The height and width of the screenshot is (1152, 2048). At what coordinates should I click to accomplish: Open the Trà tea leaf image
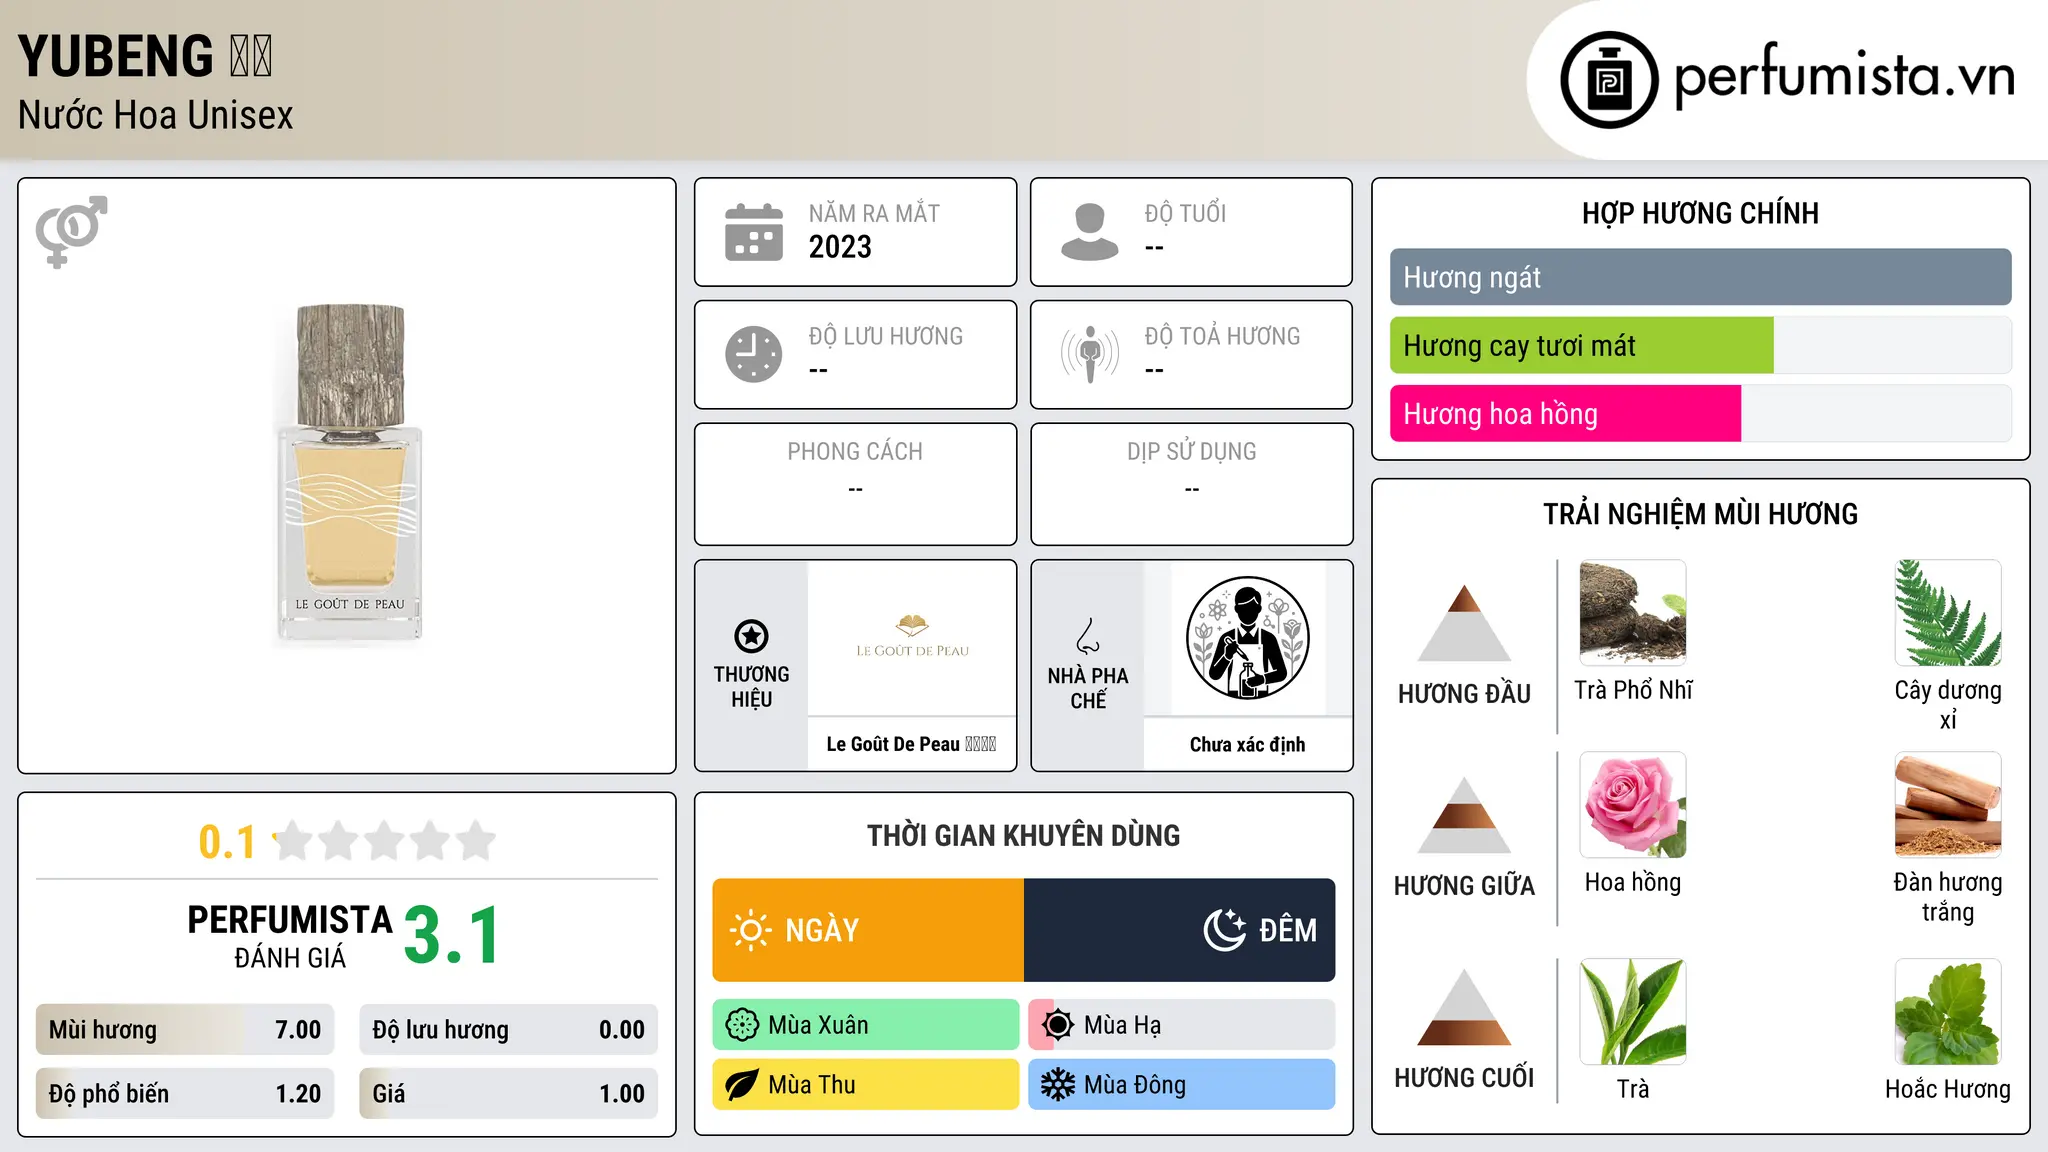point(1633,1011)
